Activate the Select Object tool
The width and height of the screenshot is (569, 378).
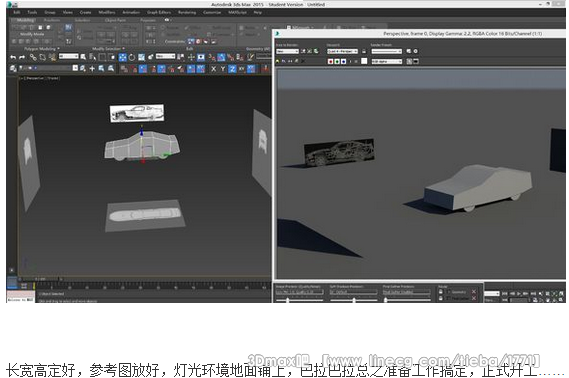[83, 57]
